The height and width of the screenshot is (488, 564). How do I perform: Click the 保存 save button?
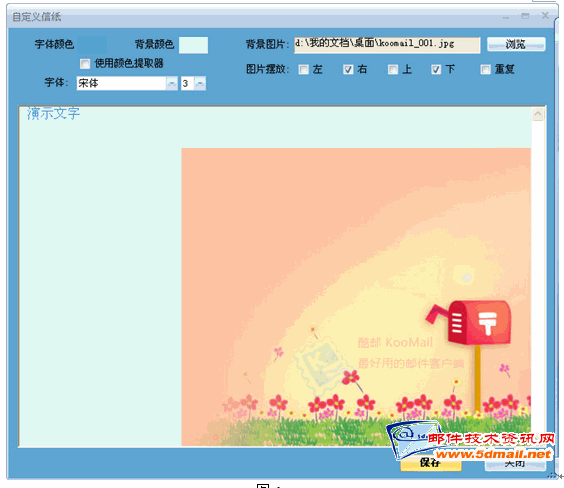pos(431,463)
